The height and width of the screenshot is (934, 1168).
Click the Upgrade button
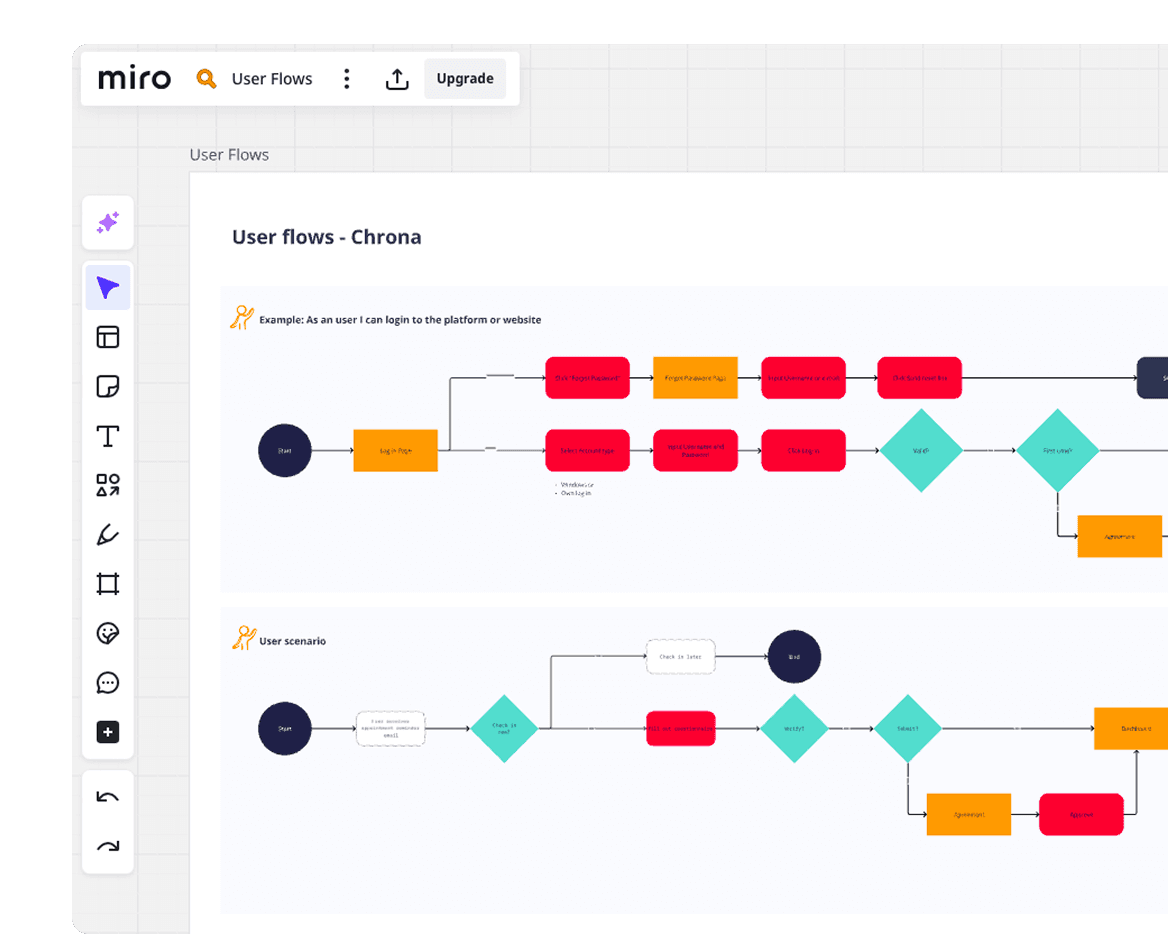pos(465,79)
